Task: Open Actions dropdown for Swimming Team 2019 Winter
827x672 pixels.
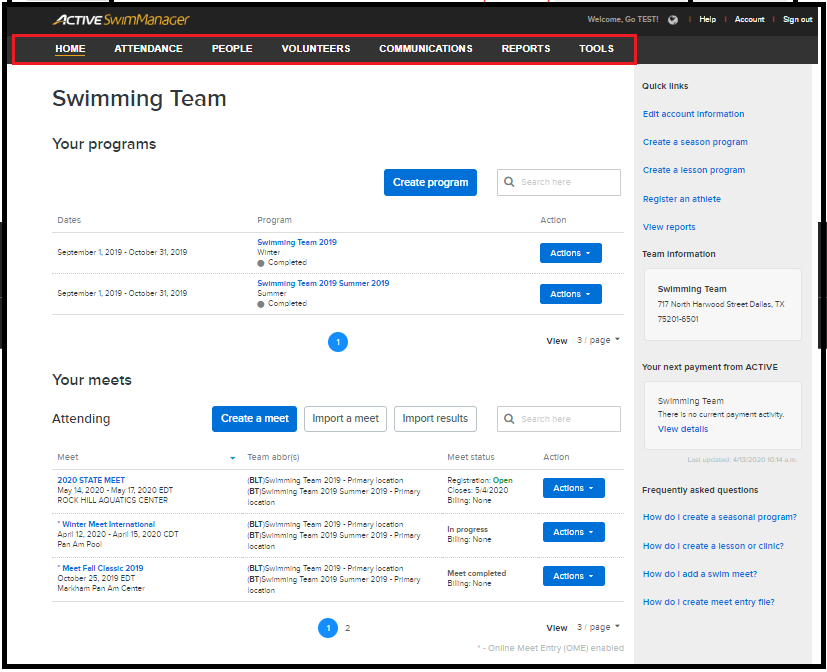Action: pos(570,253)
